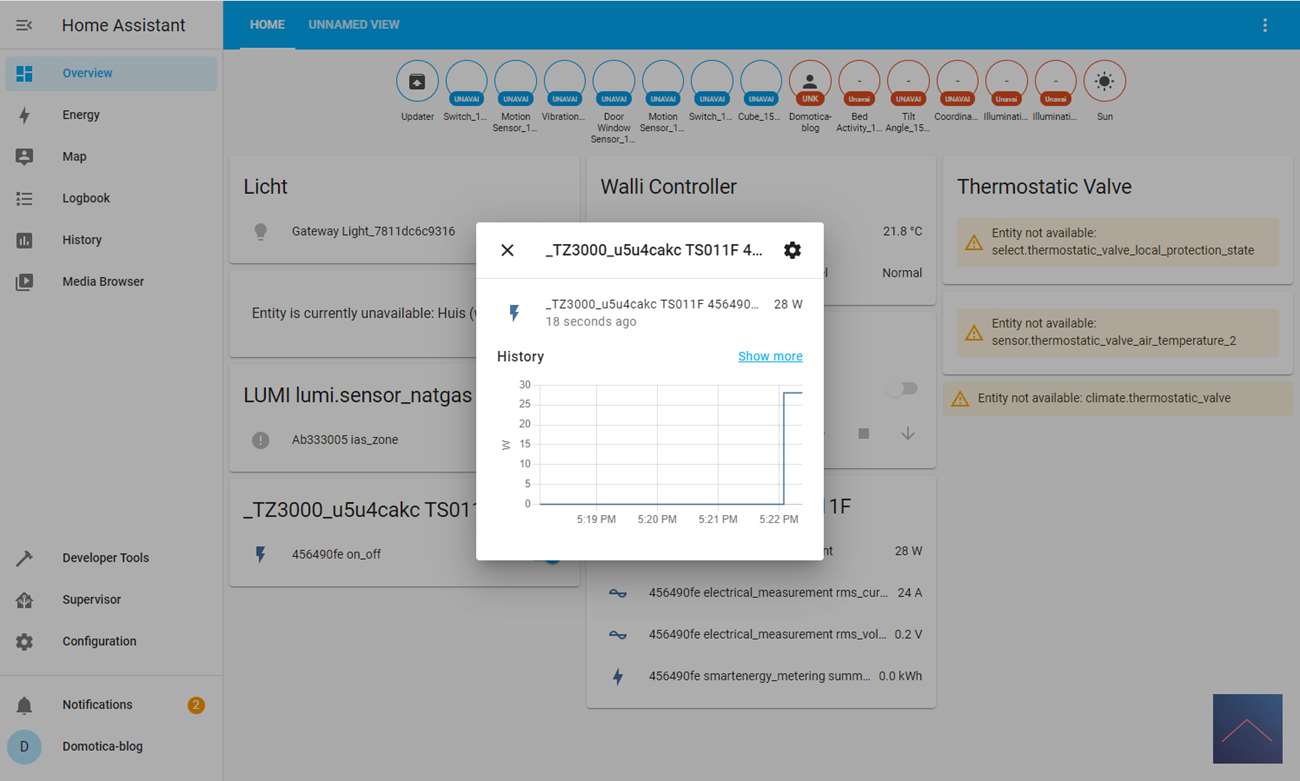The image size is (1300, 781).
Task: Click the Updater badge icon
Action: (417, 82)
